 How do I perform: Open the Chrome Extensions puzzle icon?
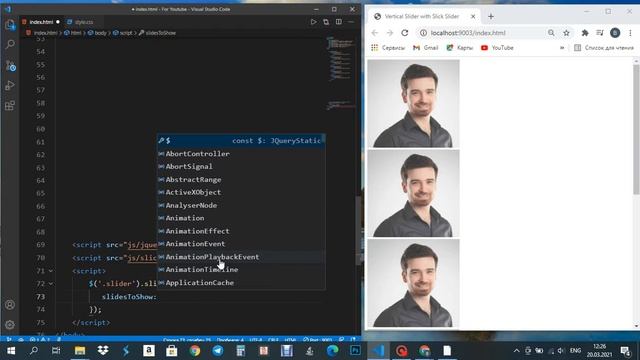click(585, 33)
